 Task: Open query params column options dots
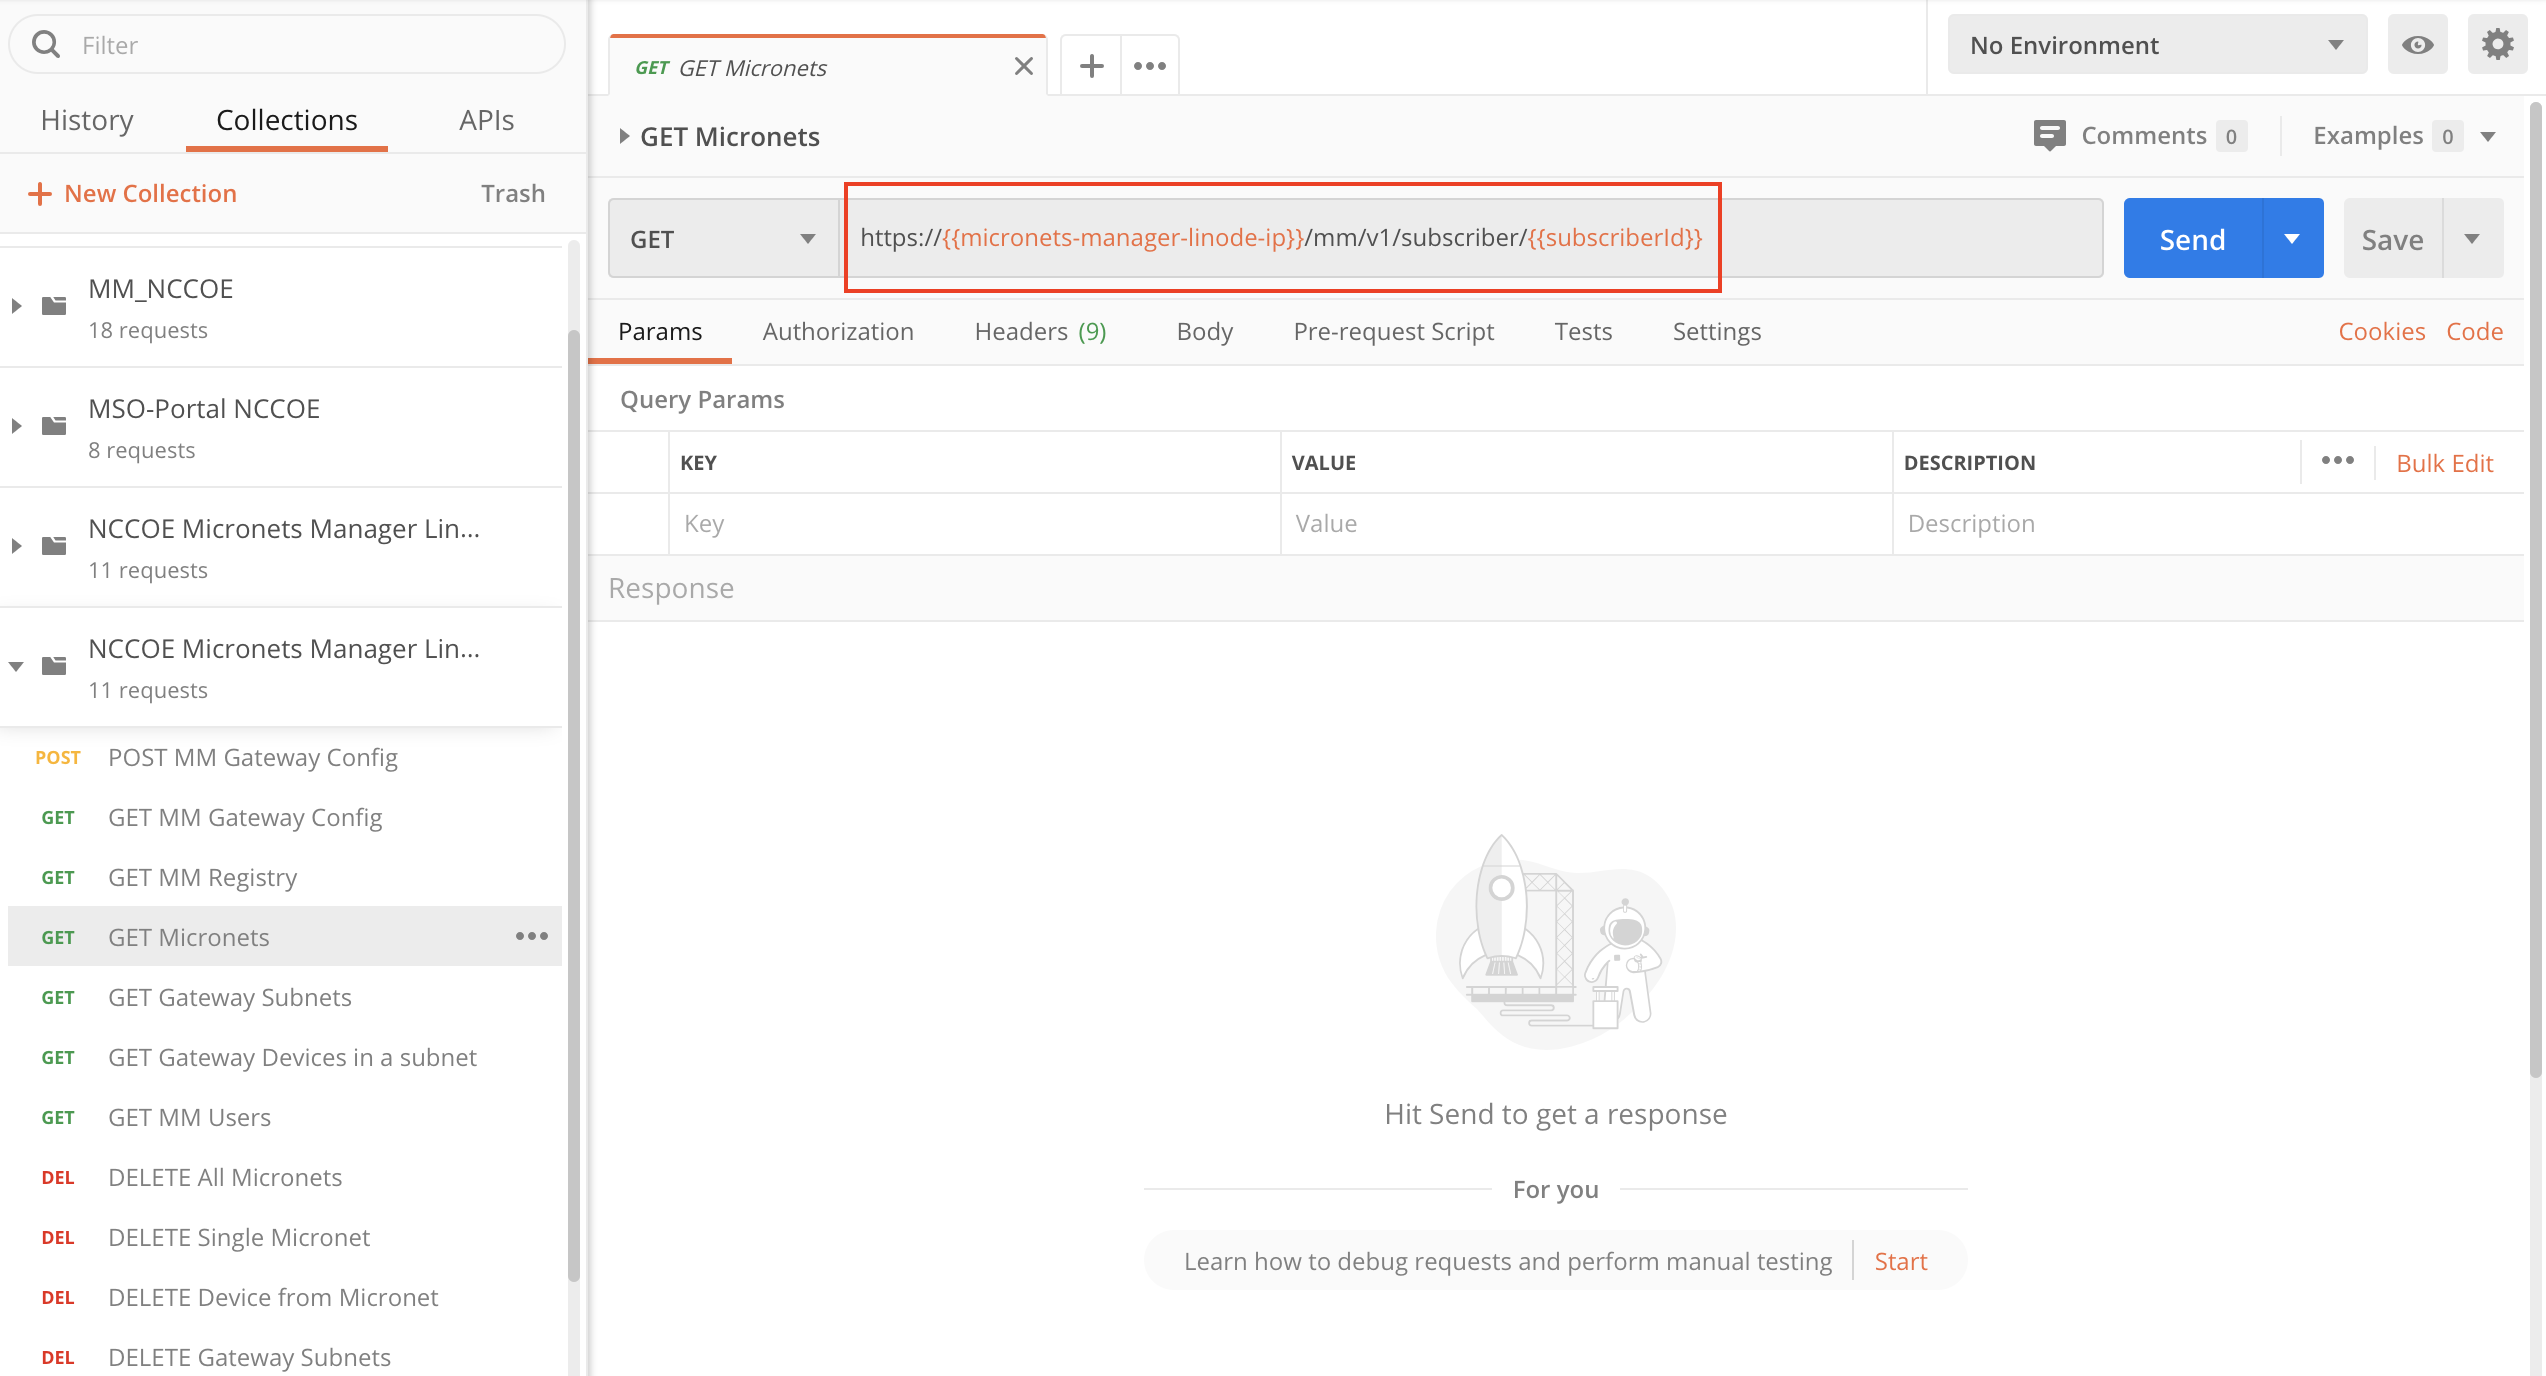coord(2337,461)
